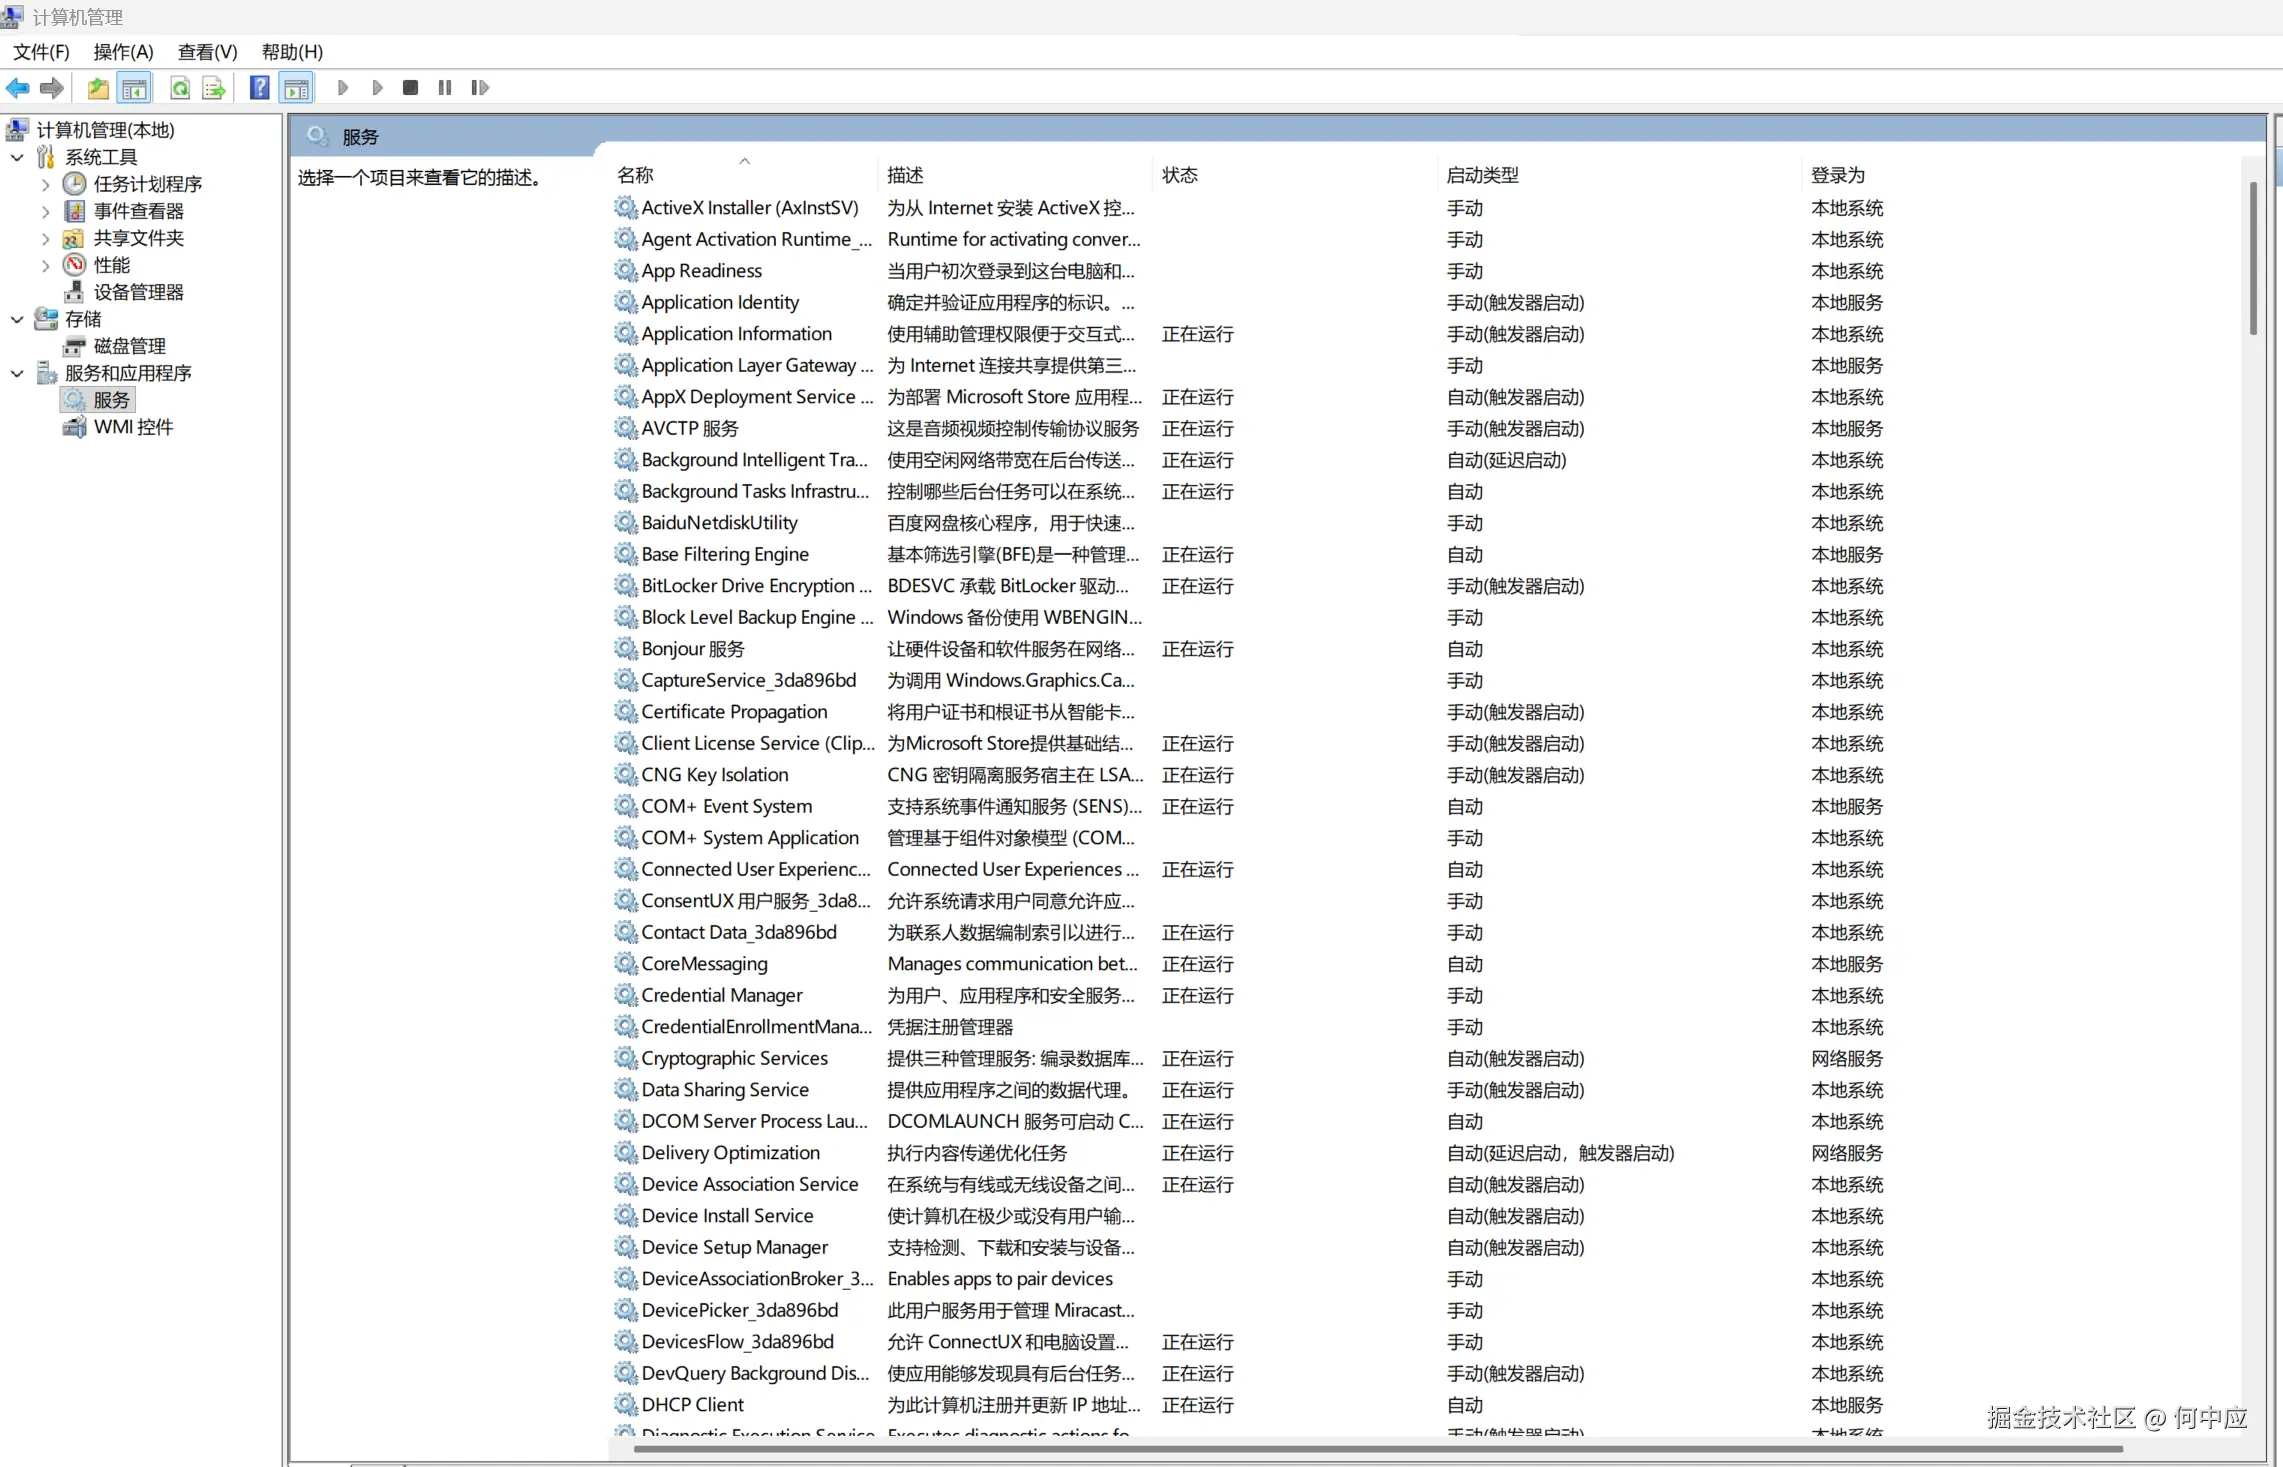Toggle the console tree show/hide button

tap(134, 88)
